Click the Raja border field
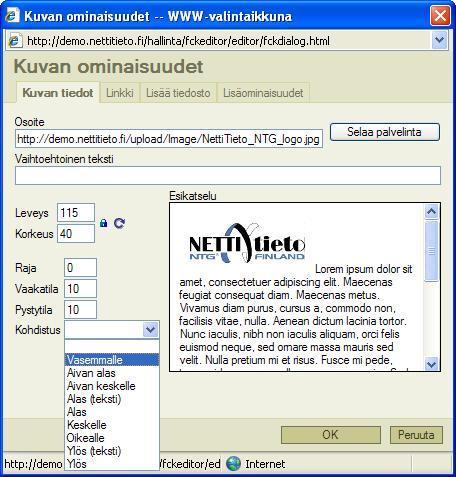Viewport: 456px width, 477px height. (x=80, y=267)
